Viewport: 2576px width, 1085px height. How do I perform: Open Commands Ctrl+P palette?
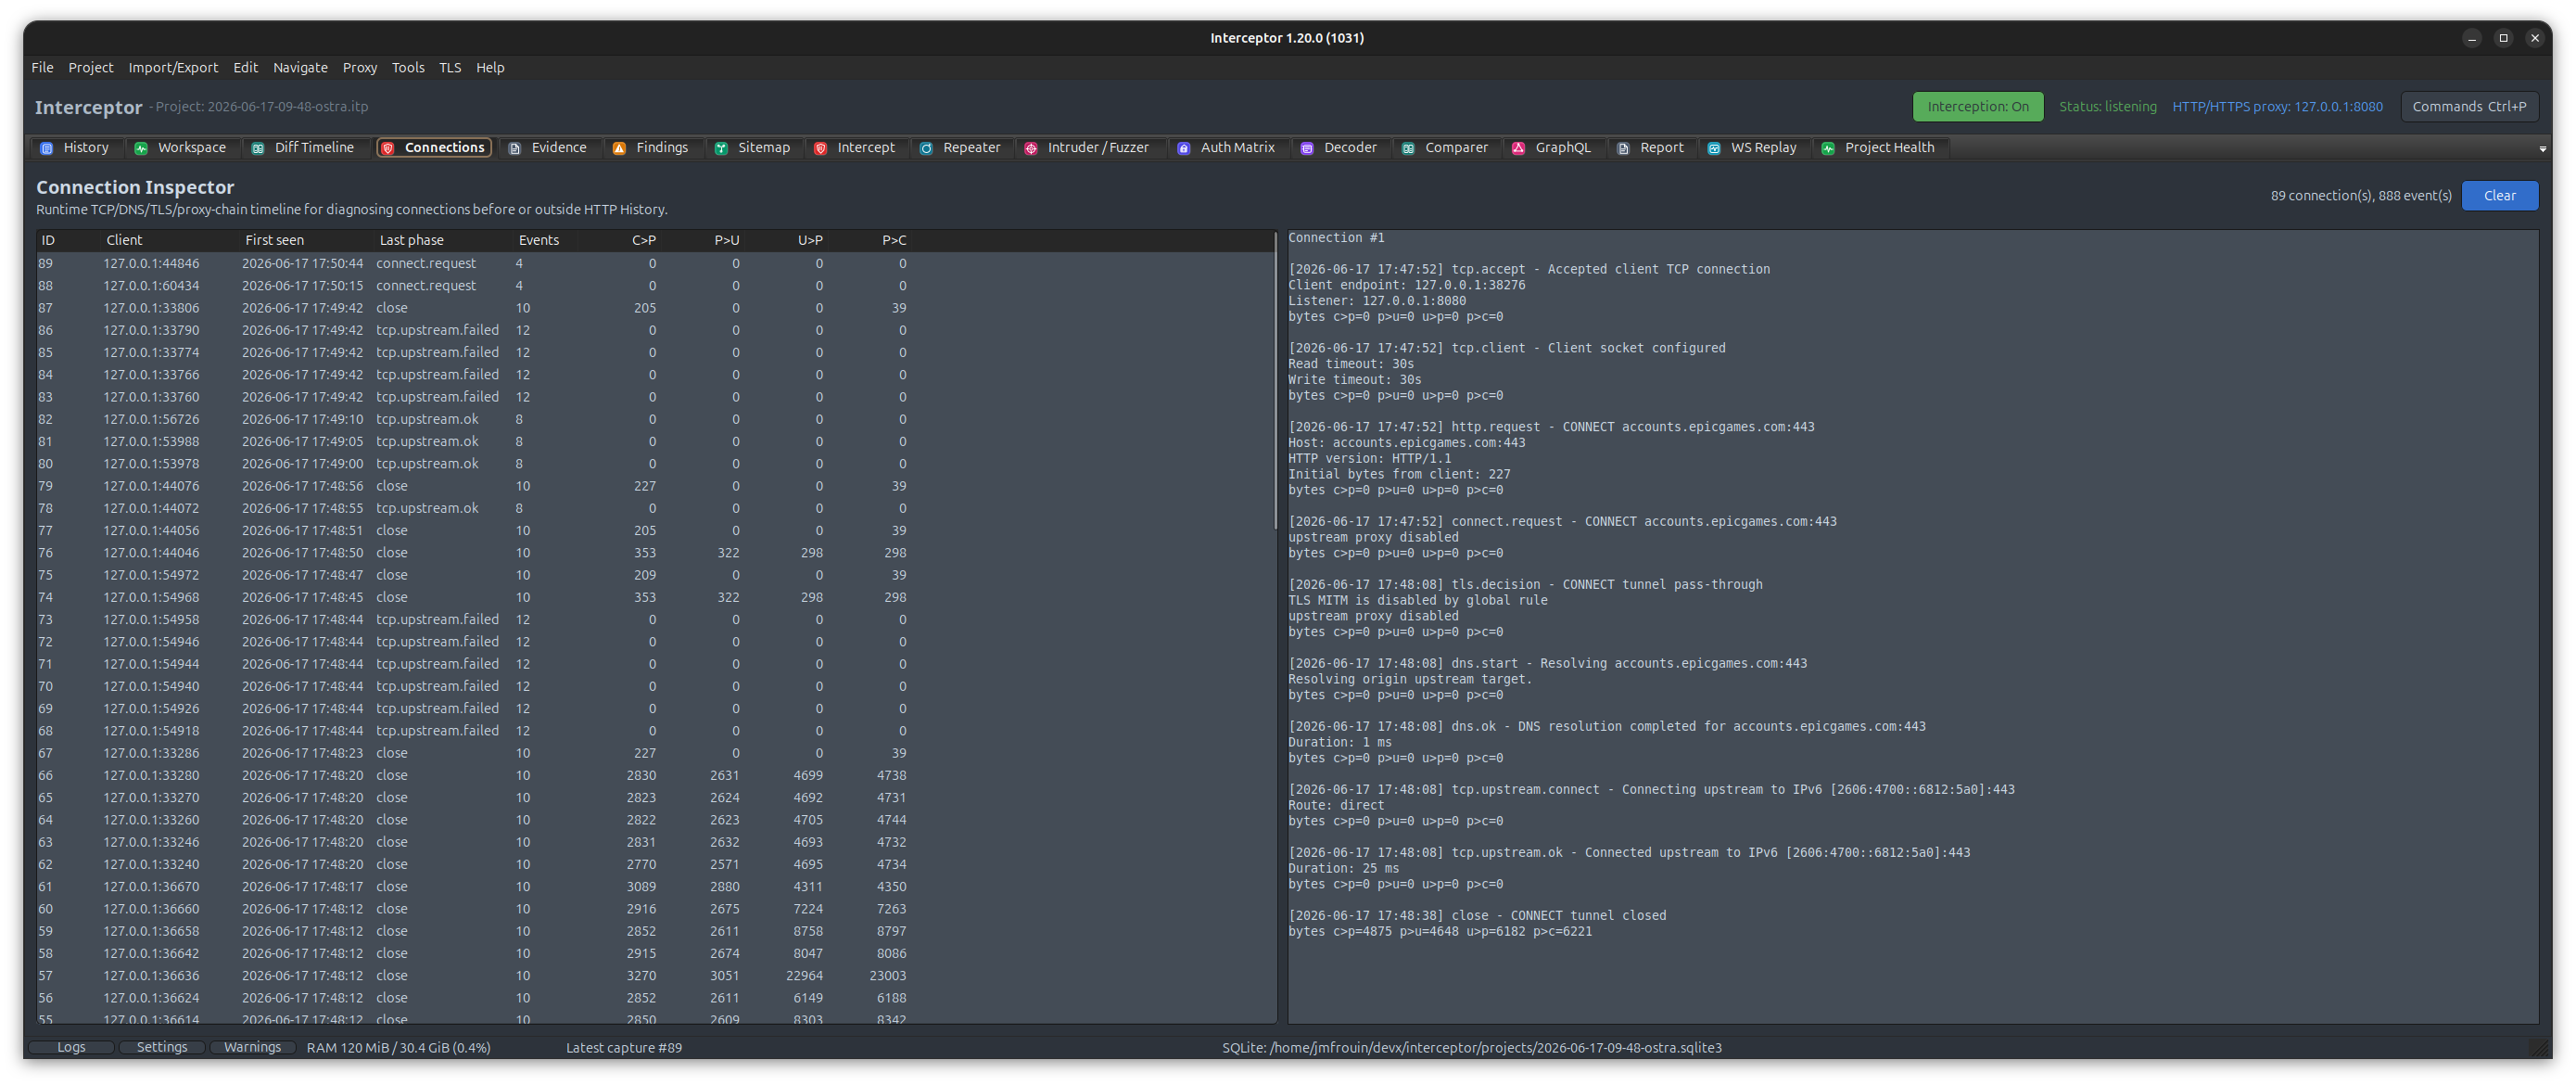(2469, 106)
